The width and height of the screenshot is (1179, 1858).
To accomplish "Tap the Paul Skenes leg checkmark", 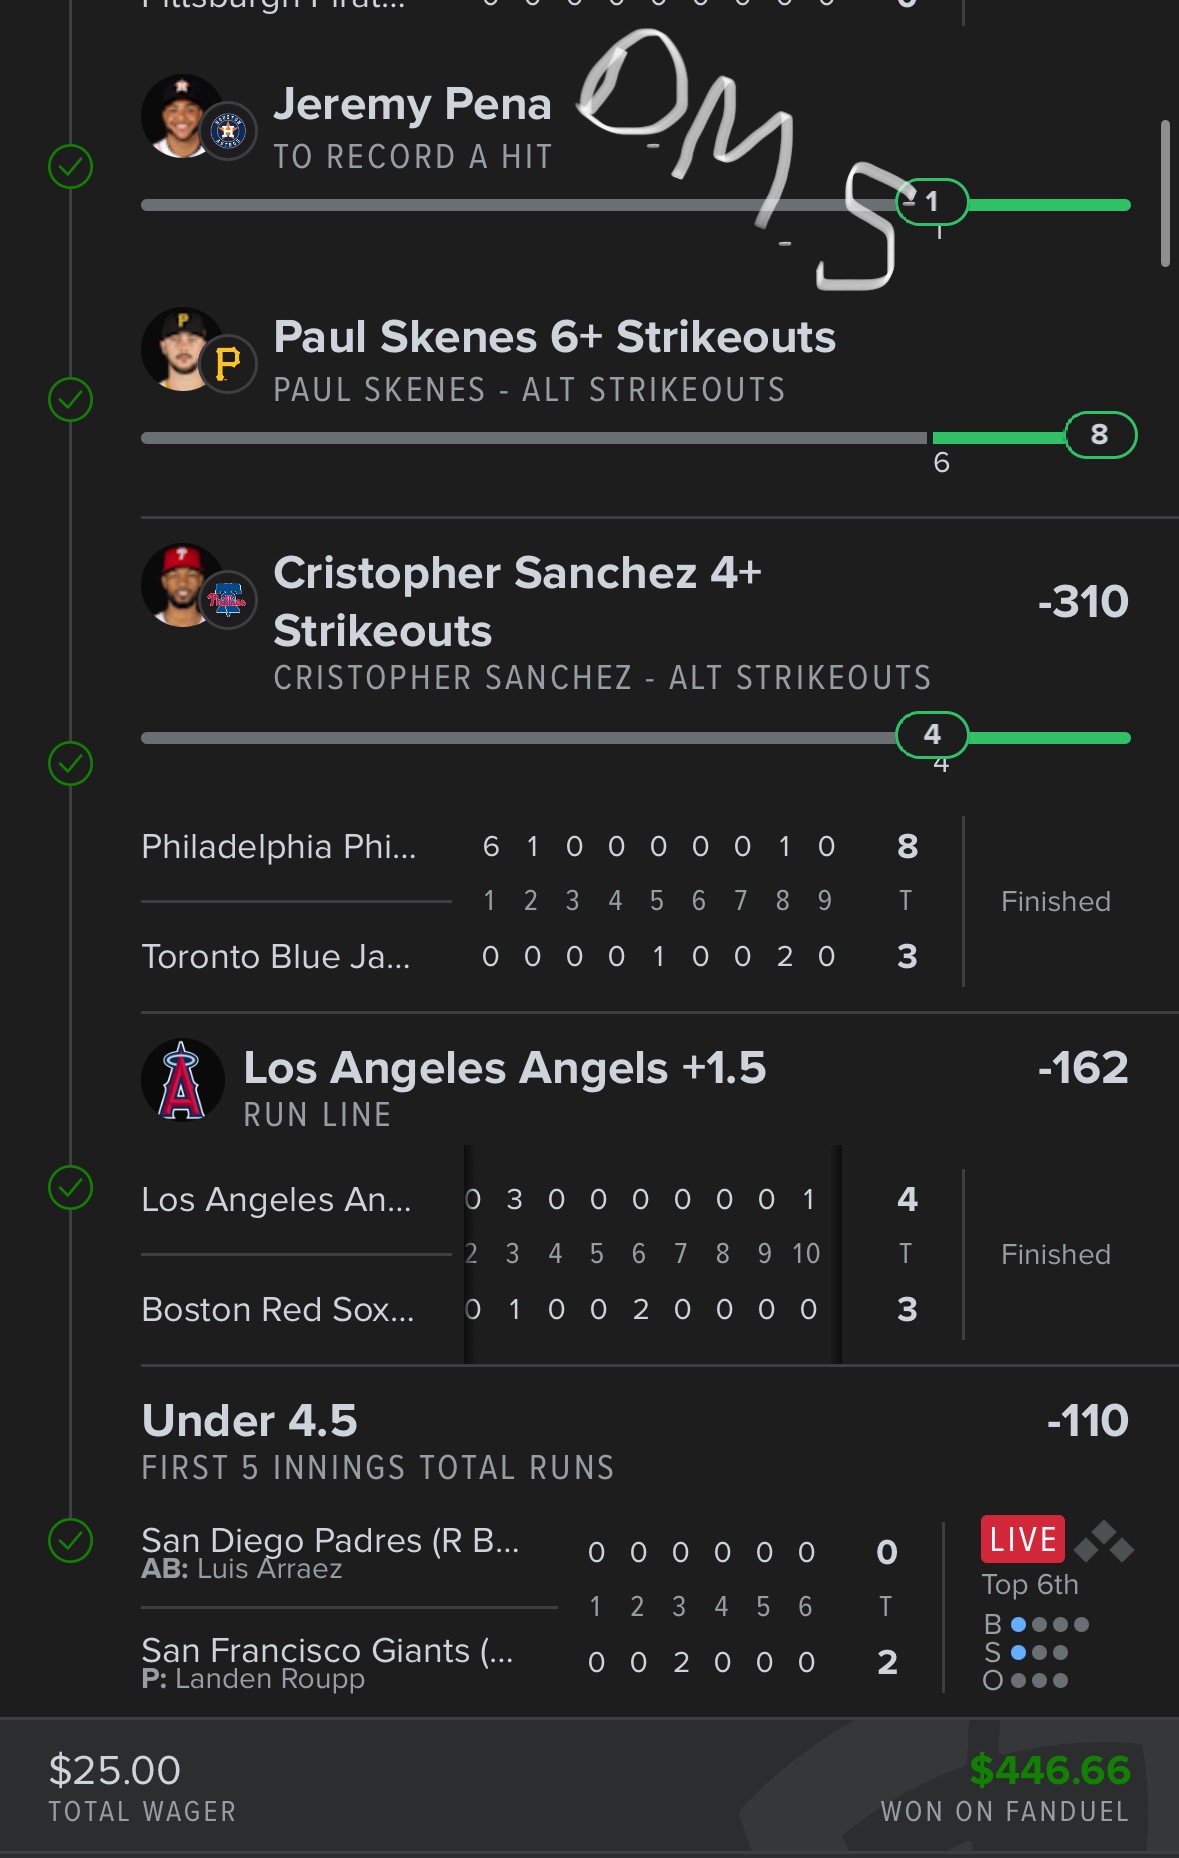I will click(71, 399).
